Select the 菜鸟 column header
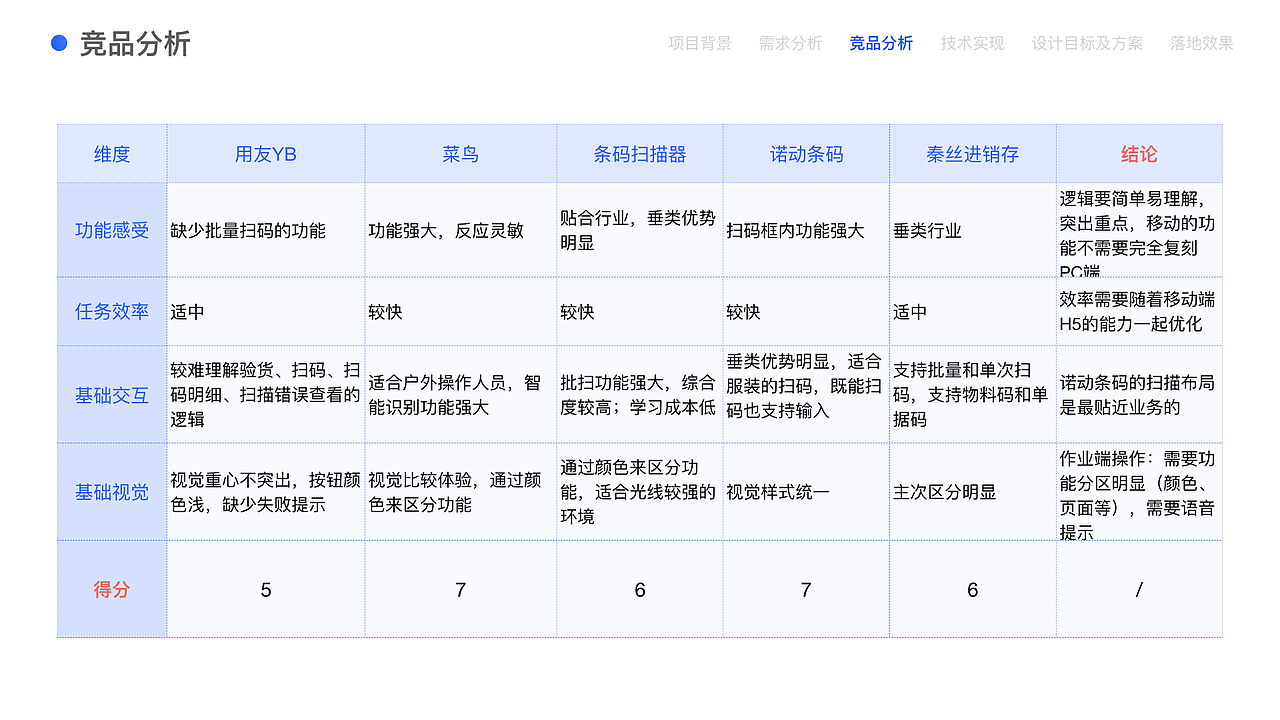Image resolution: width=1280 pixels, height=720 pixels. coord(461,153)
